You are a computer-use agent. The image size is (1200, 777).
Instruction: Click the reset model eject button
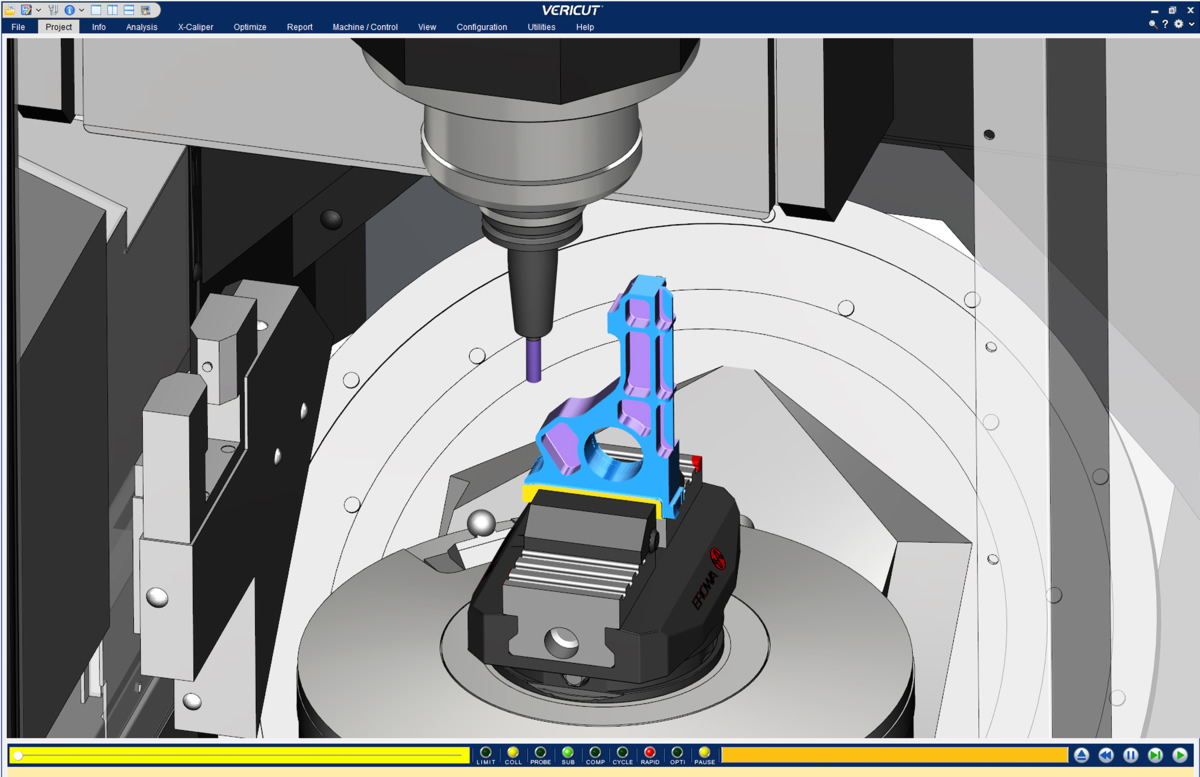pos(1081,756)
